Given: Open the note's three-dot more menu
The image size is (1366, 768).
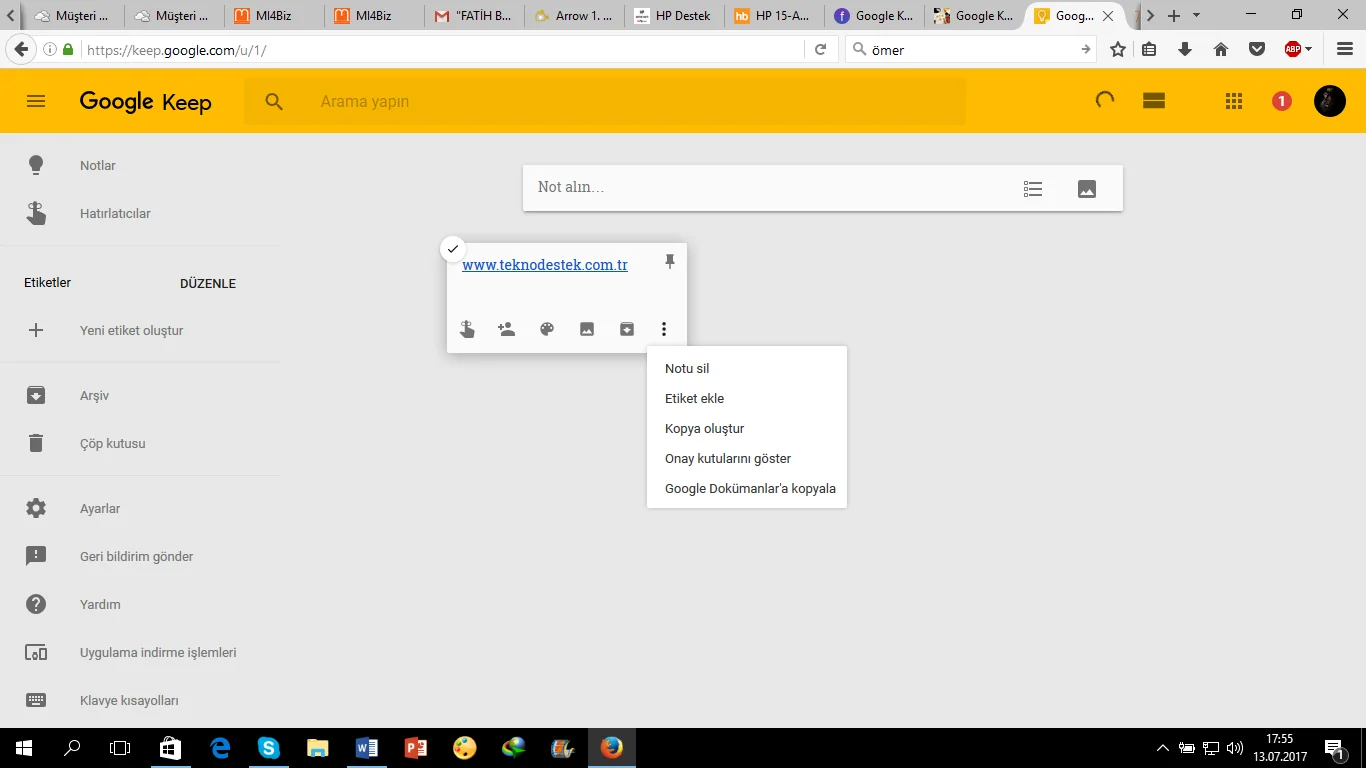Looking at the screenshot, I should pos(664,329).
